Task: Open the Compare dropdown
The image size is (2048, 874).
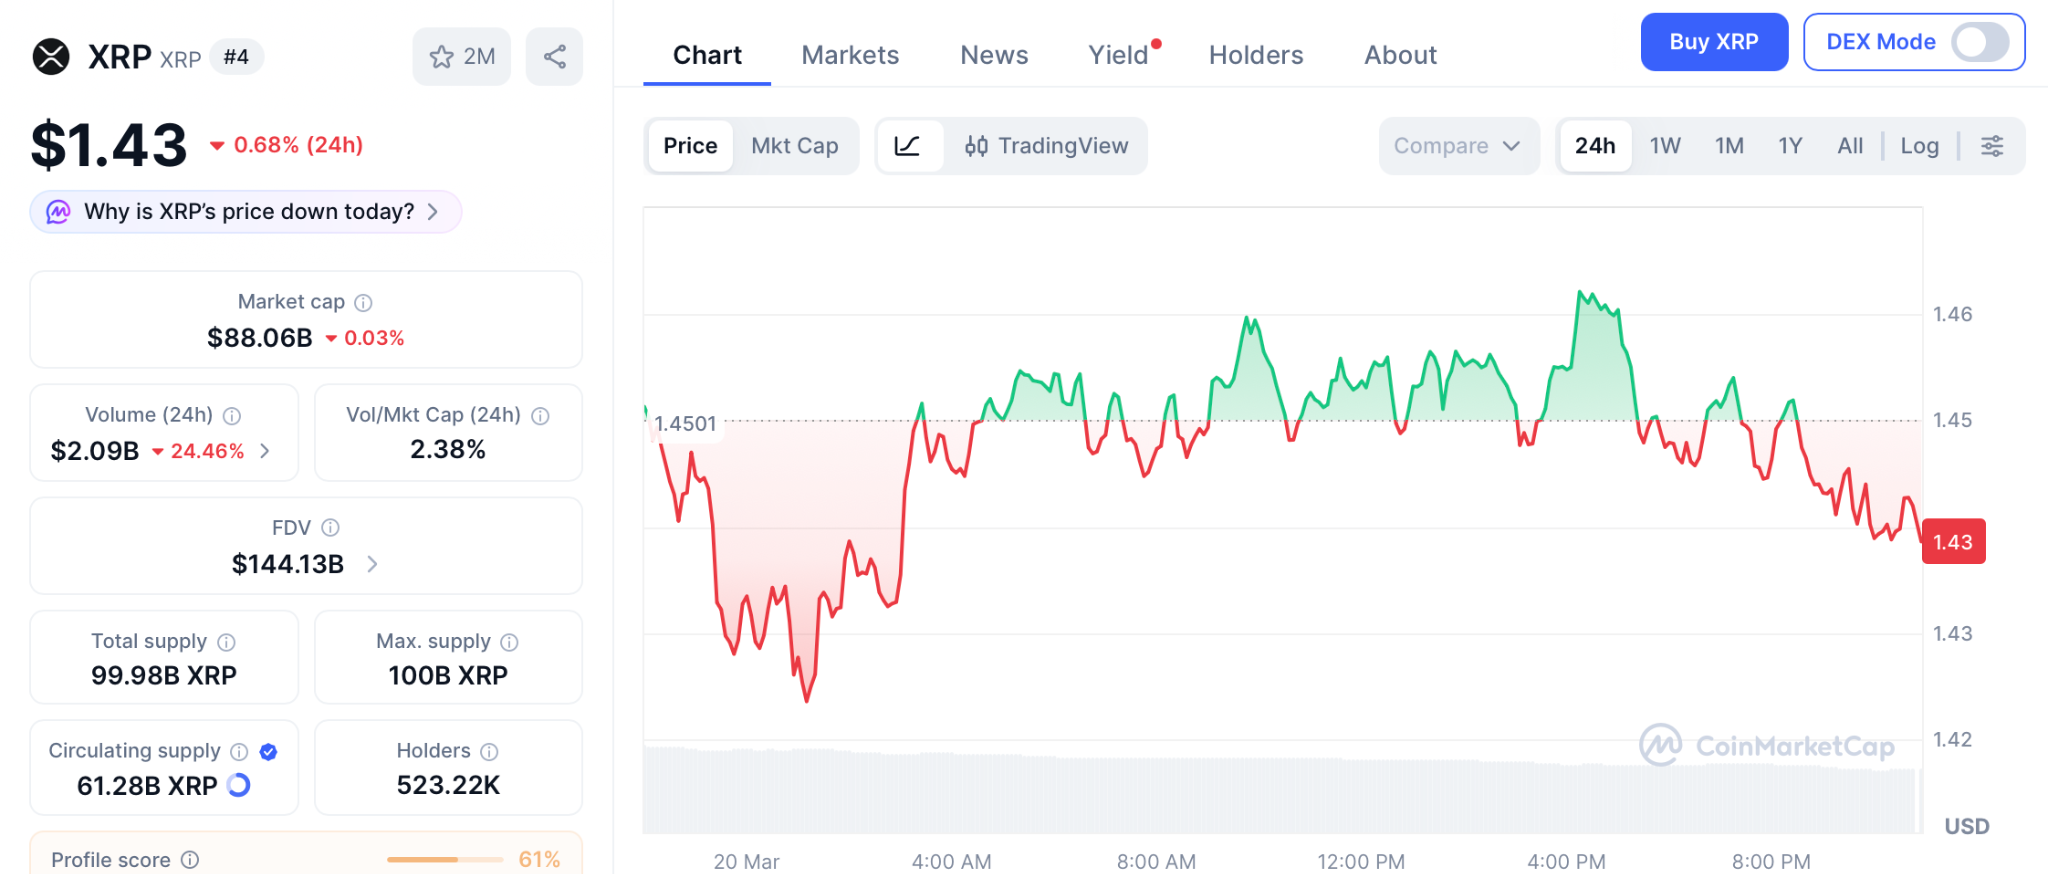Action: click(x=1457, y=146)
